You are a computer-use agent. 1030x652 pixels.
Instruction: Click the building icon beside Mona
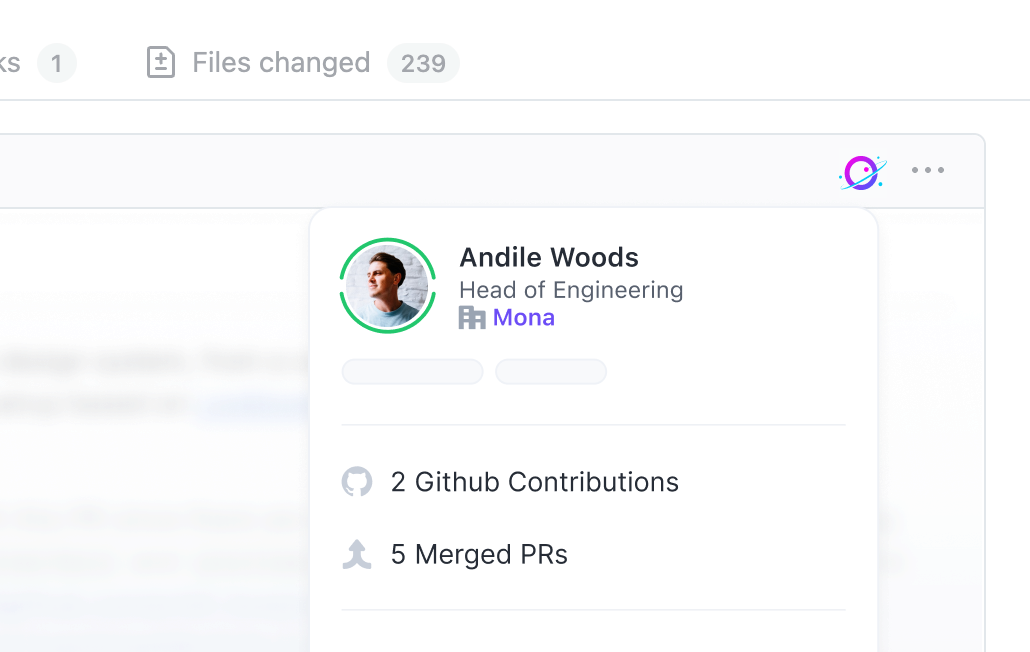[x=472, y=318]
